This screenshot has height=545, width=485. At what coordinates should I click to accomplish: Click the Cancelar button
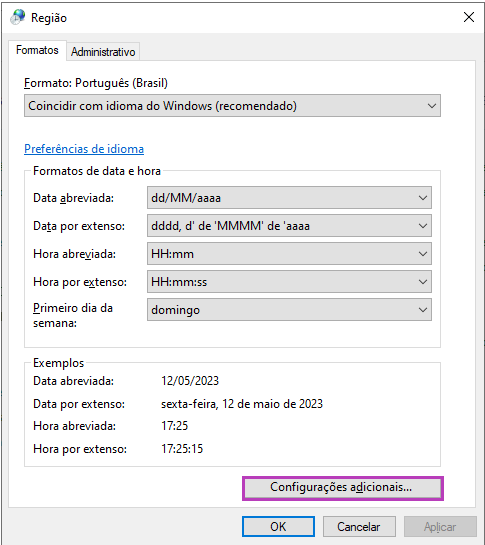click(x=359, y=526)
